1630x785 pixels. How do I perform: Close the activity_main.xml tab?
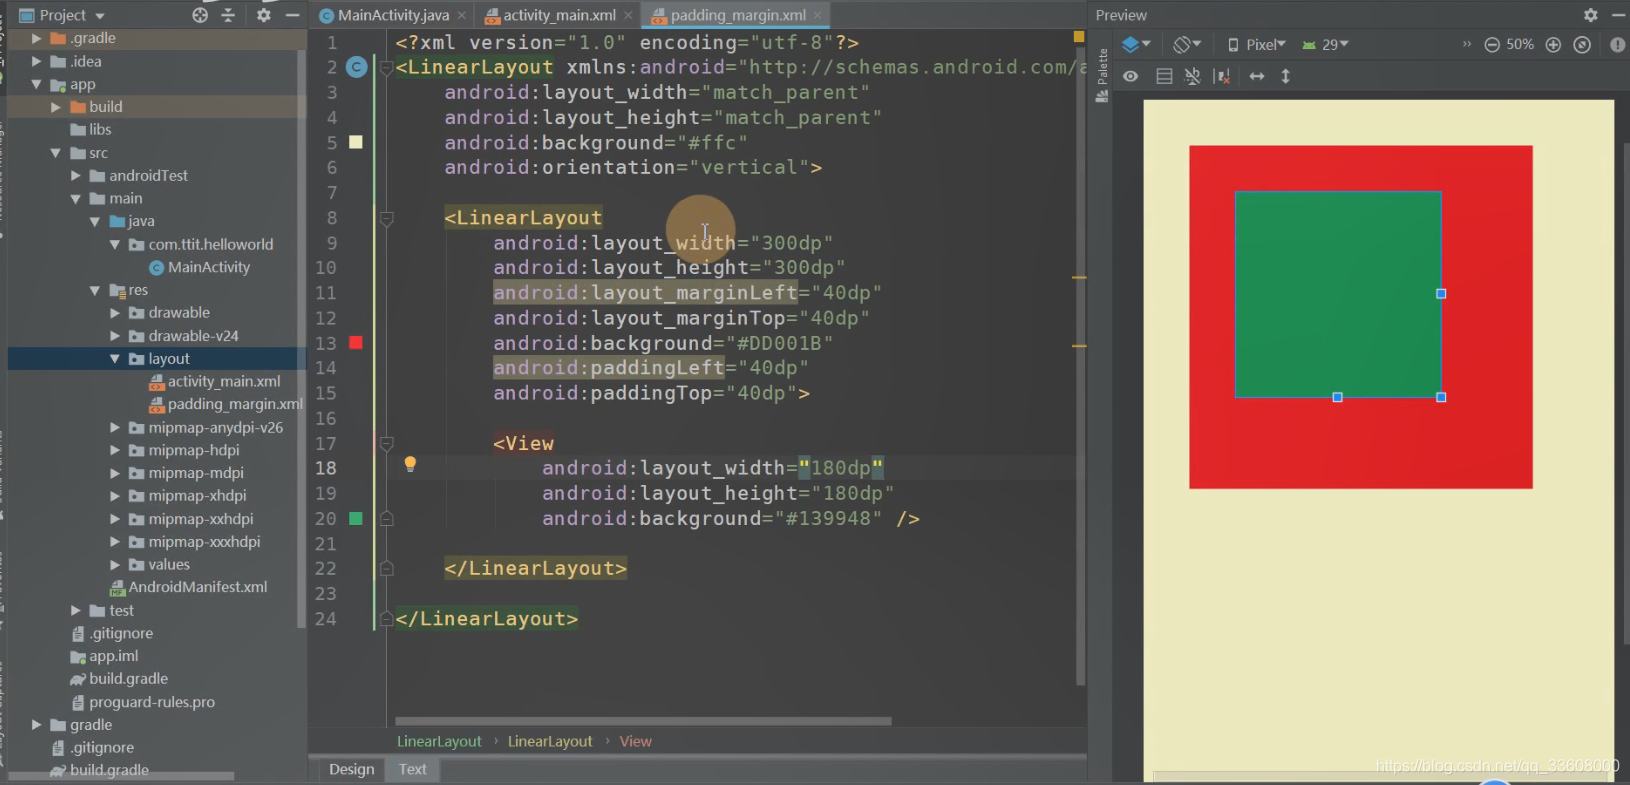(628, 15)
